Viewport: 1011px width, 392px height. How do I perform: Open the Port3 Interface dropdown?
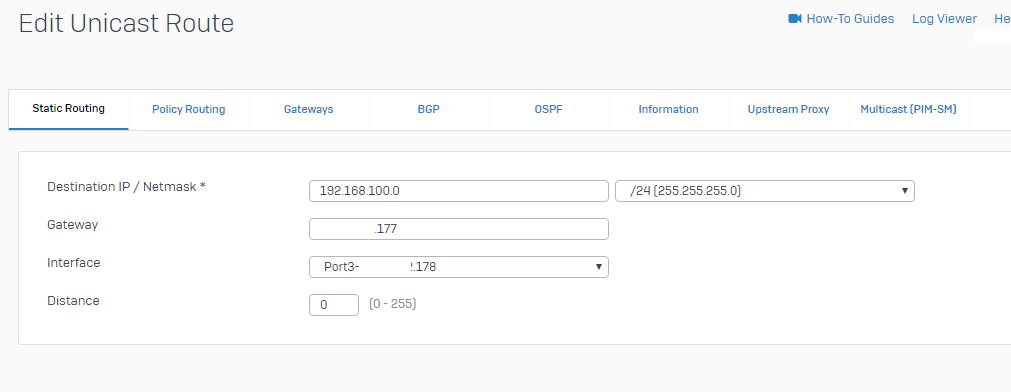458,267
